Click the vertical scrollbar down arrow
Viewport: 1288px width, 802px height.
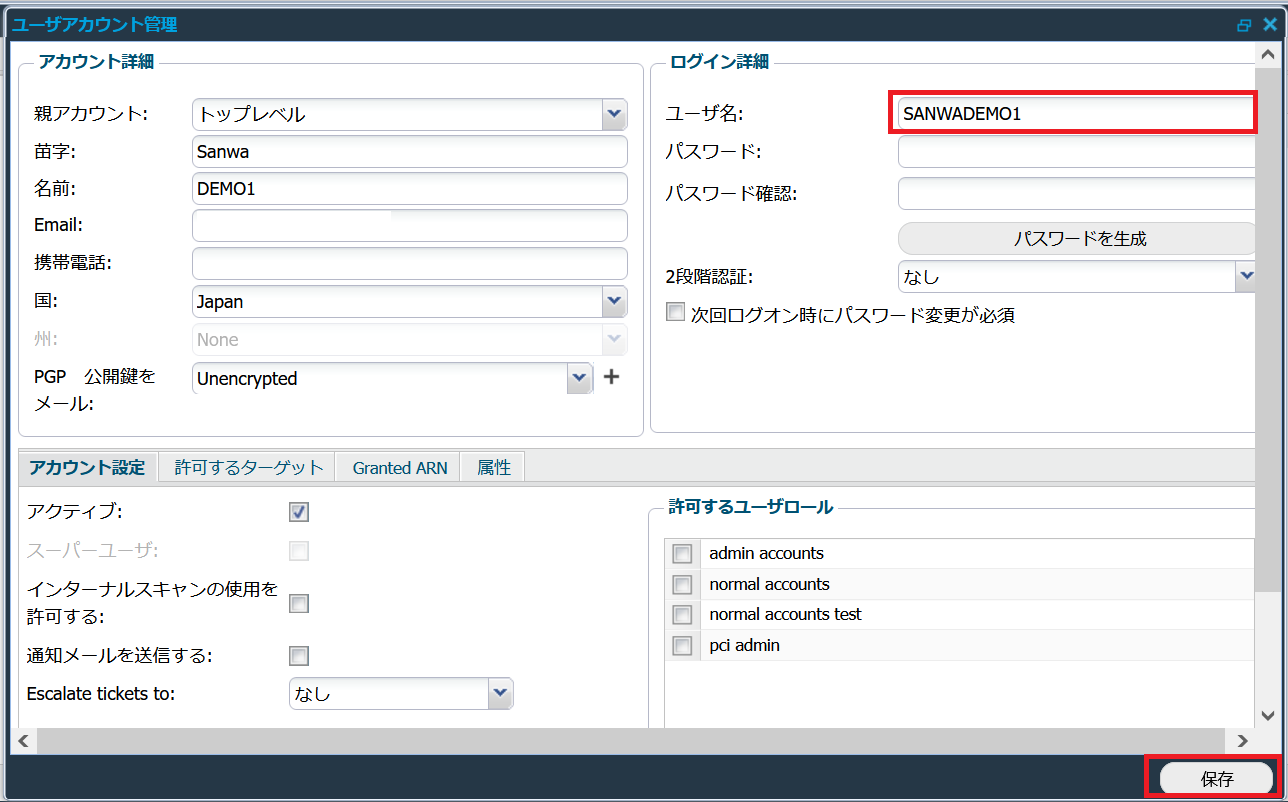[x=1269, y=717]
